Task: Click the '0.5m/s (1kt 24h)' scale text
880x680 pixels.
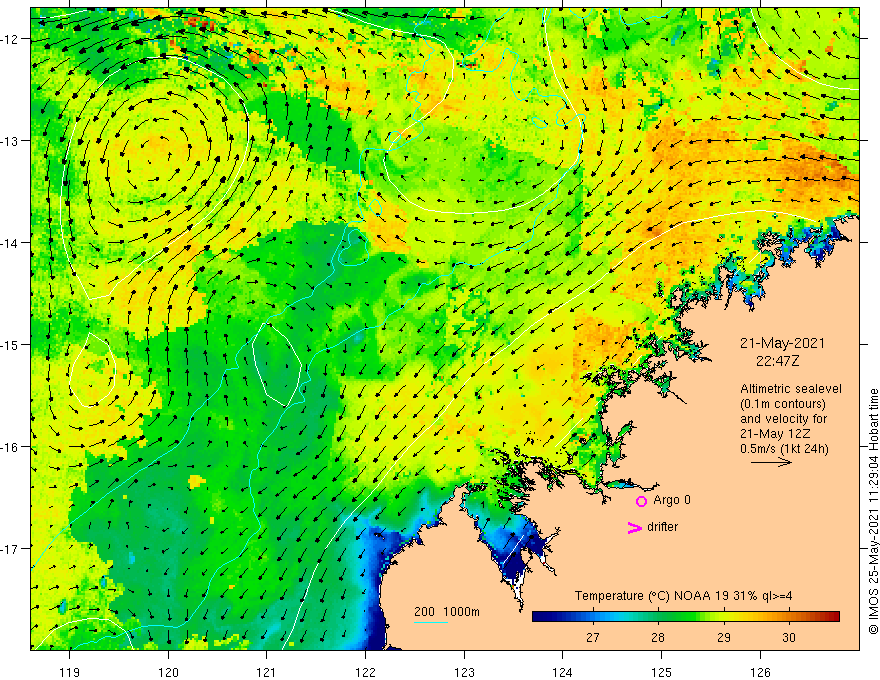Action: (784, 449)
